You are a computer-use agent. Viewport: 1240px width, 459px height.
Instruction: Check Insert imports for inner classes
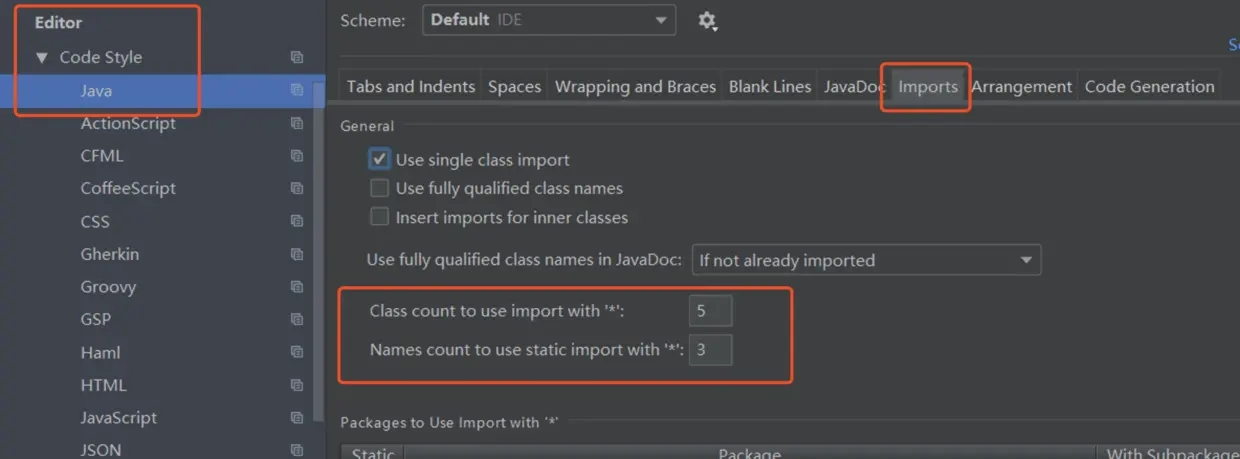[380, 217]
